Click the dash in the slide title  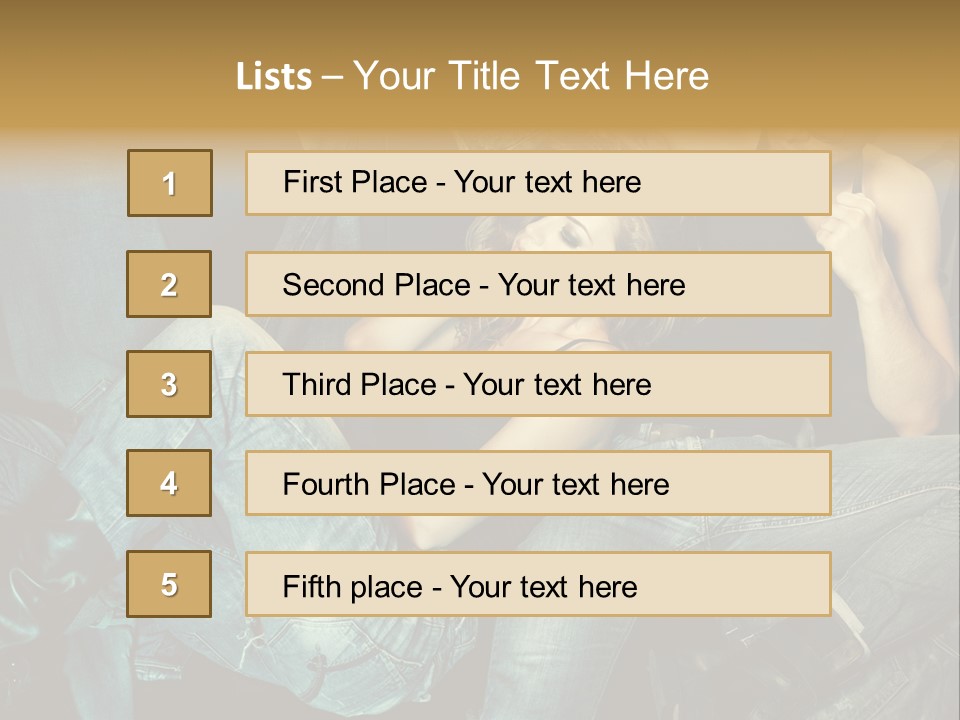332,77
